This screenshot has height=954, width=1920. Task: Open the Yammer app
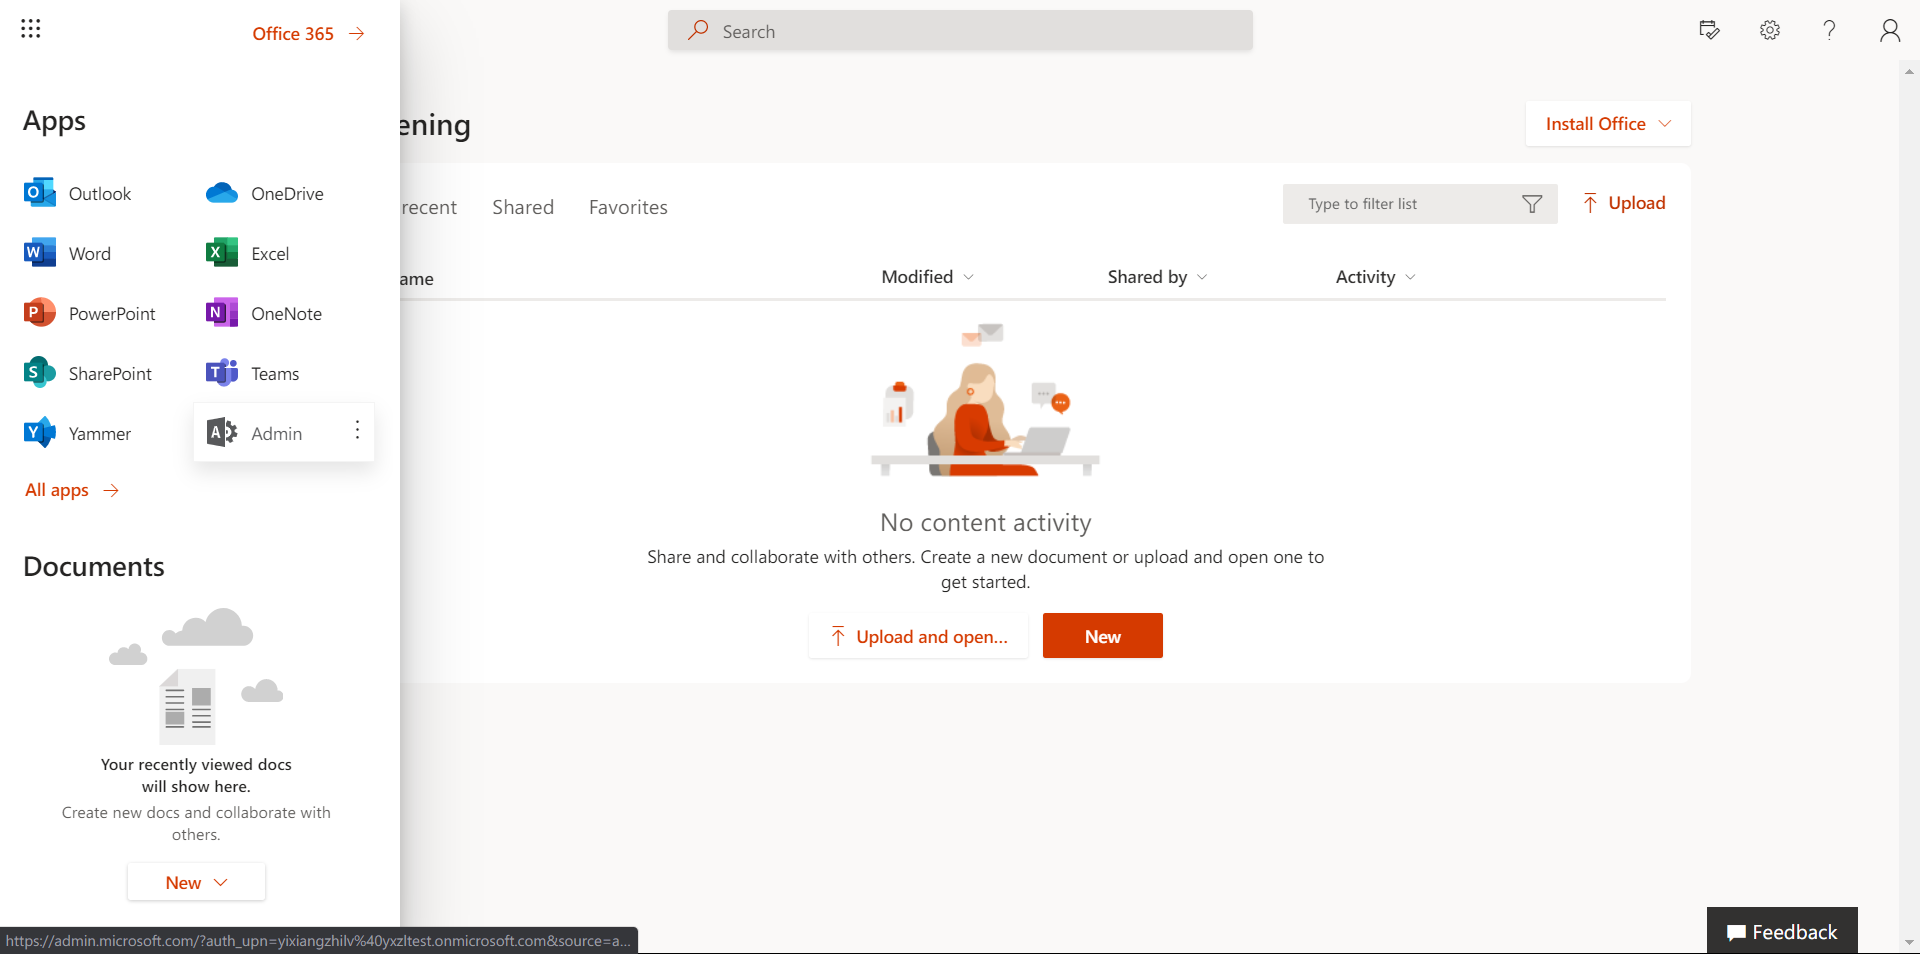pos(78,433)
